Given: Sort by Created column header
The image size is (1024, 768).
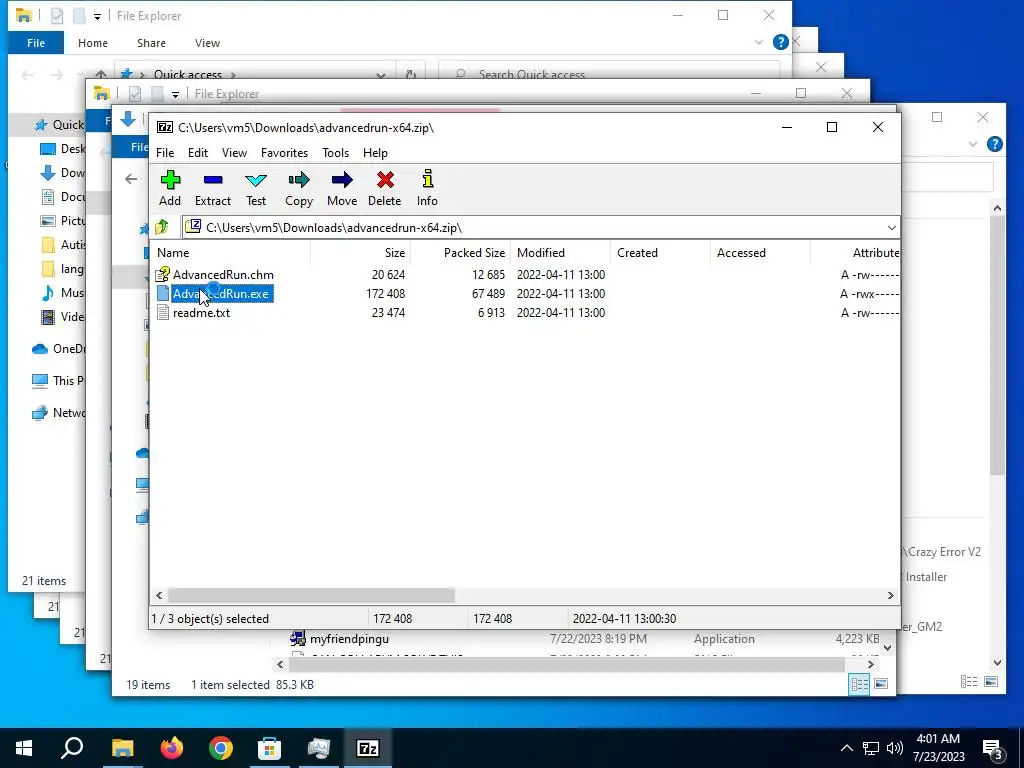Looking at the screenshot, I should point(637,253).
